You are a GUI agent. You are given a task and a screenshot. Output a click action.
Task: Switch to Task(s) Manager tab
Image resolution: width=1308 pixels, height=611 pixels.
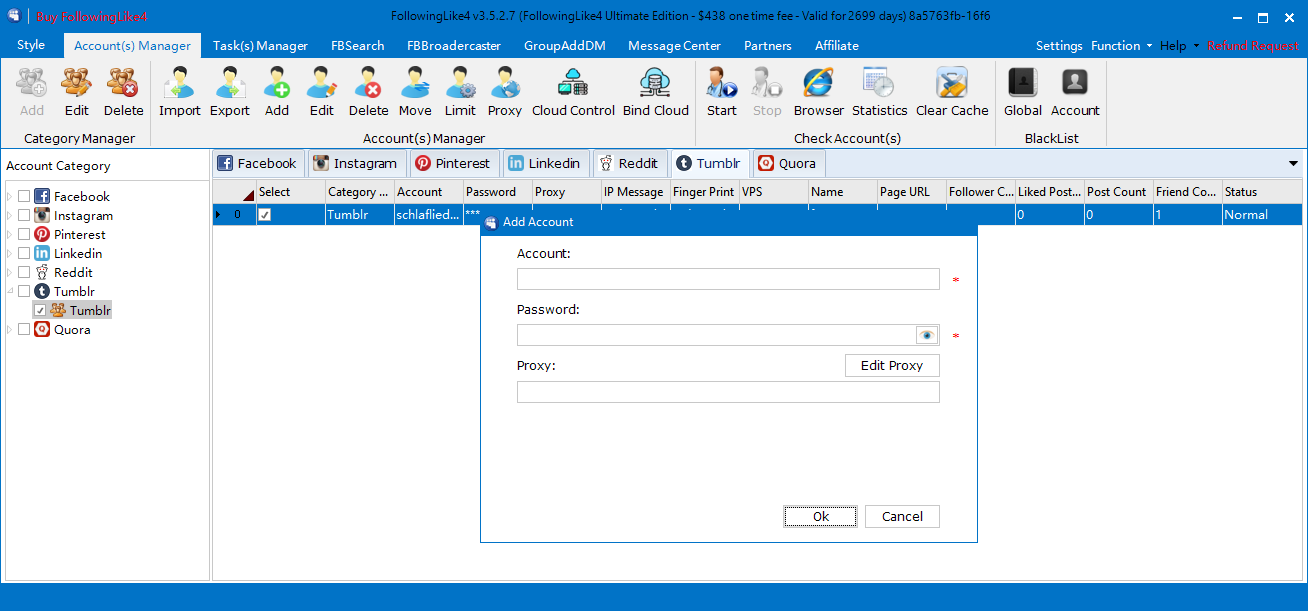[260, 46]
